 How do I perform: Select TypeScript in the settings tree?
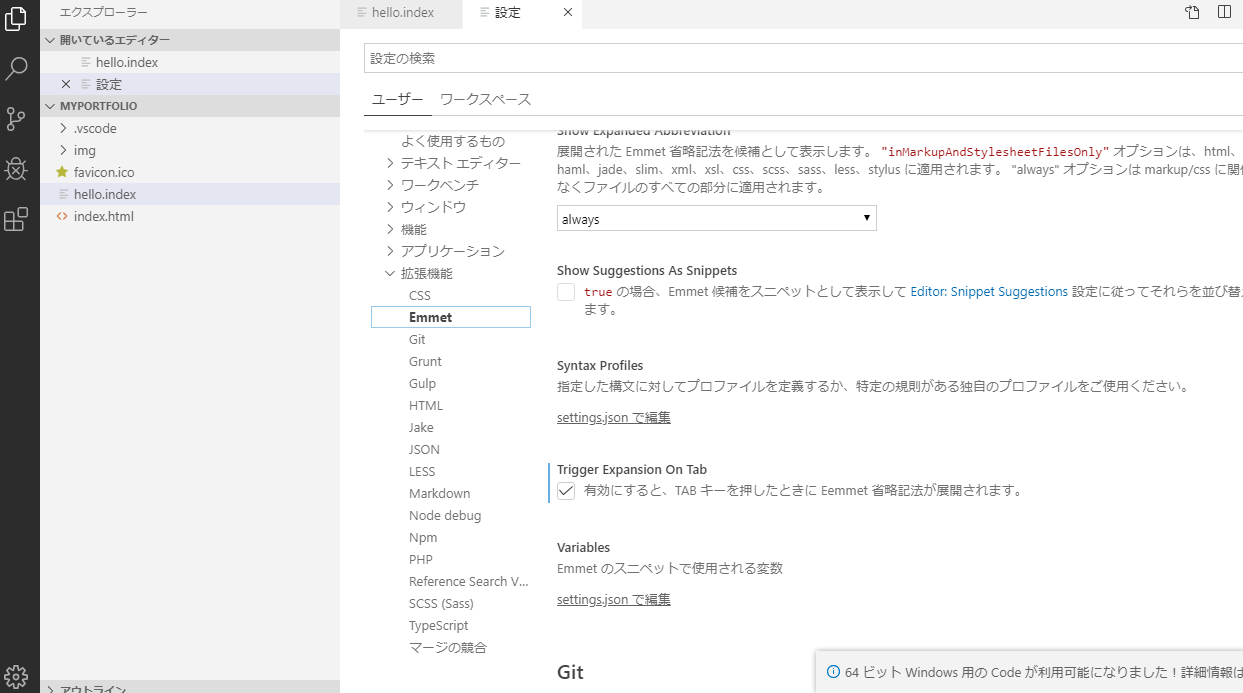(x=438, y=625)
